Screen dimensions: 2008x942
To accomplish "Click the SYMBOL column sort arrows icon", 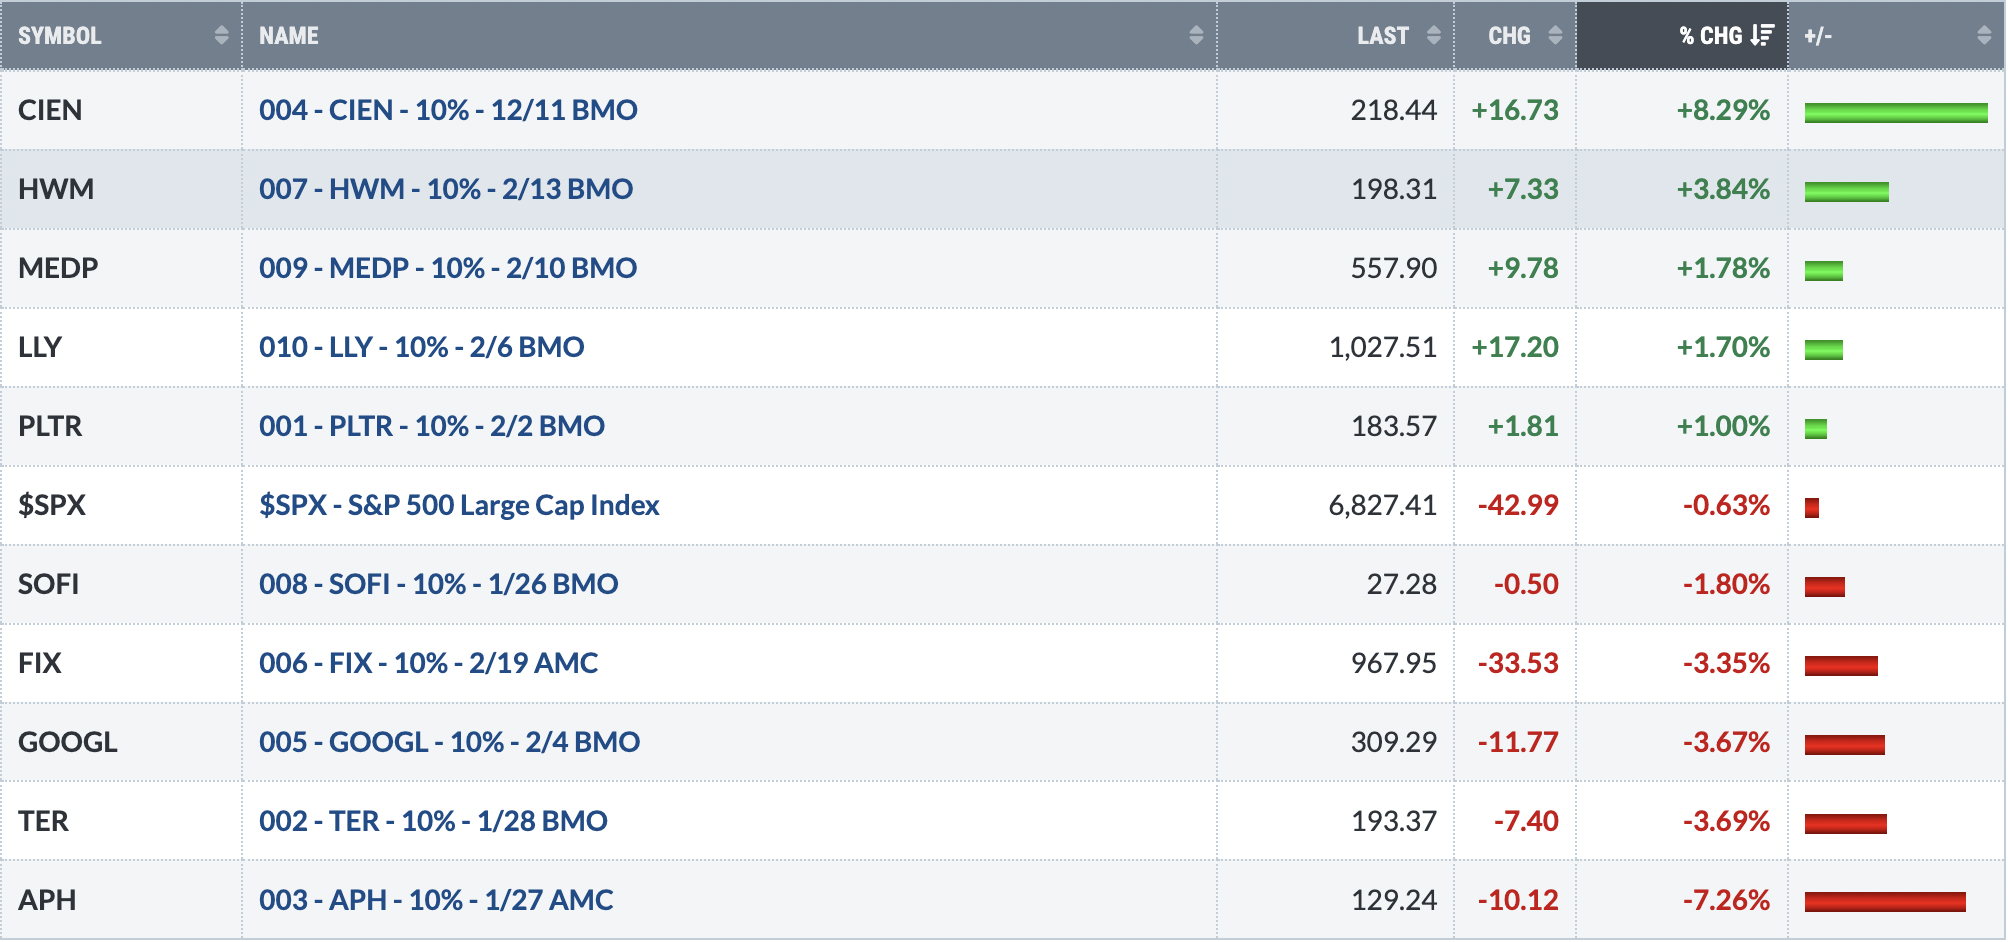I will pyautogui.click(x=221, y=36).
